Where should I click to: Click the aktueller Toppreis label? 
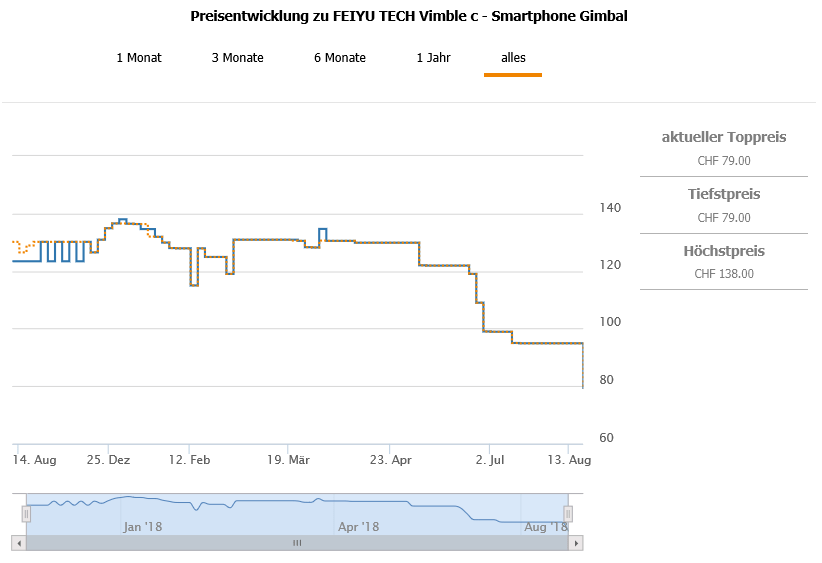coord(724,137)
